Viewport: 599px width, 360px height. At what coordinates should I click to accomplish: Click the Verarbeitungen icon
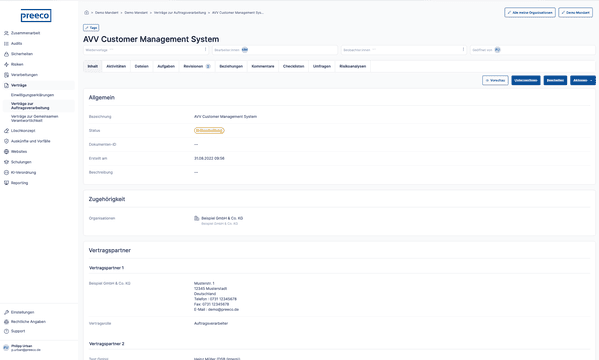point(6,75)
